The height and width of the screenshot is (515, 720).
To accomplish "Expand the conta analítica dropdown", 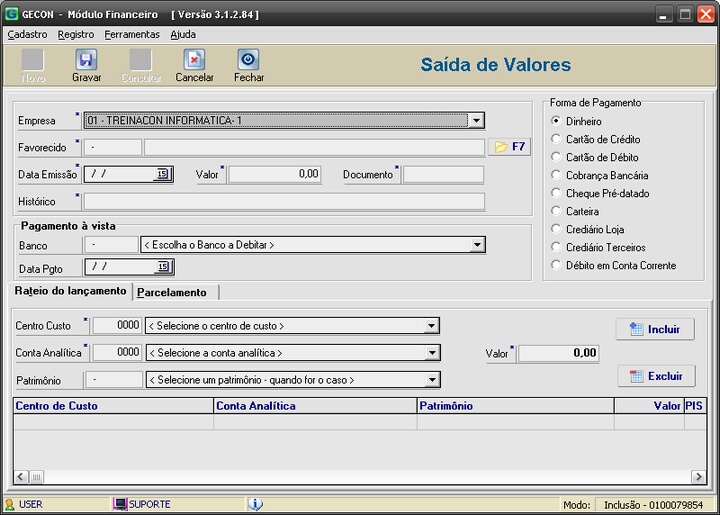I will point(432,353).
